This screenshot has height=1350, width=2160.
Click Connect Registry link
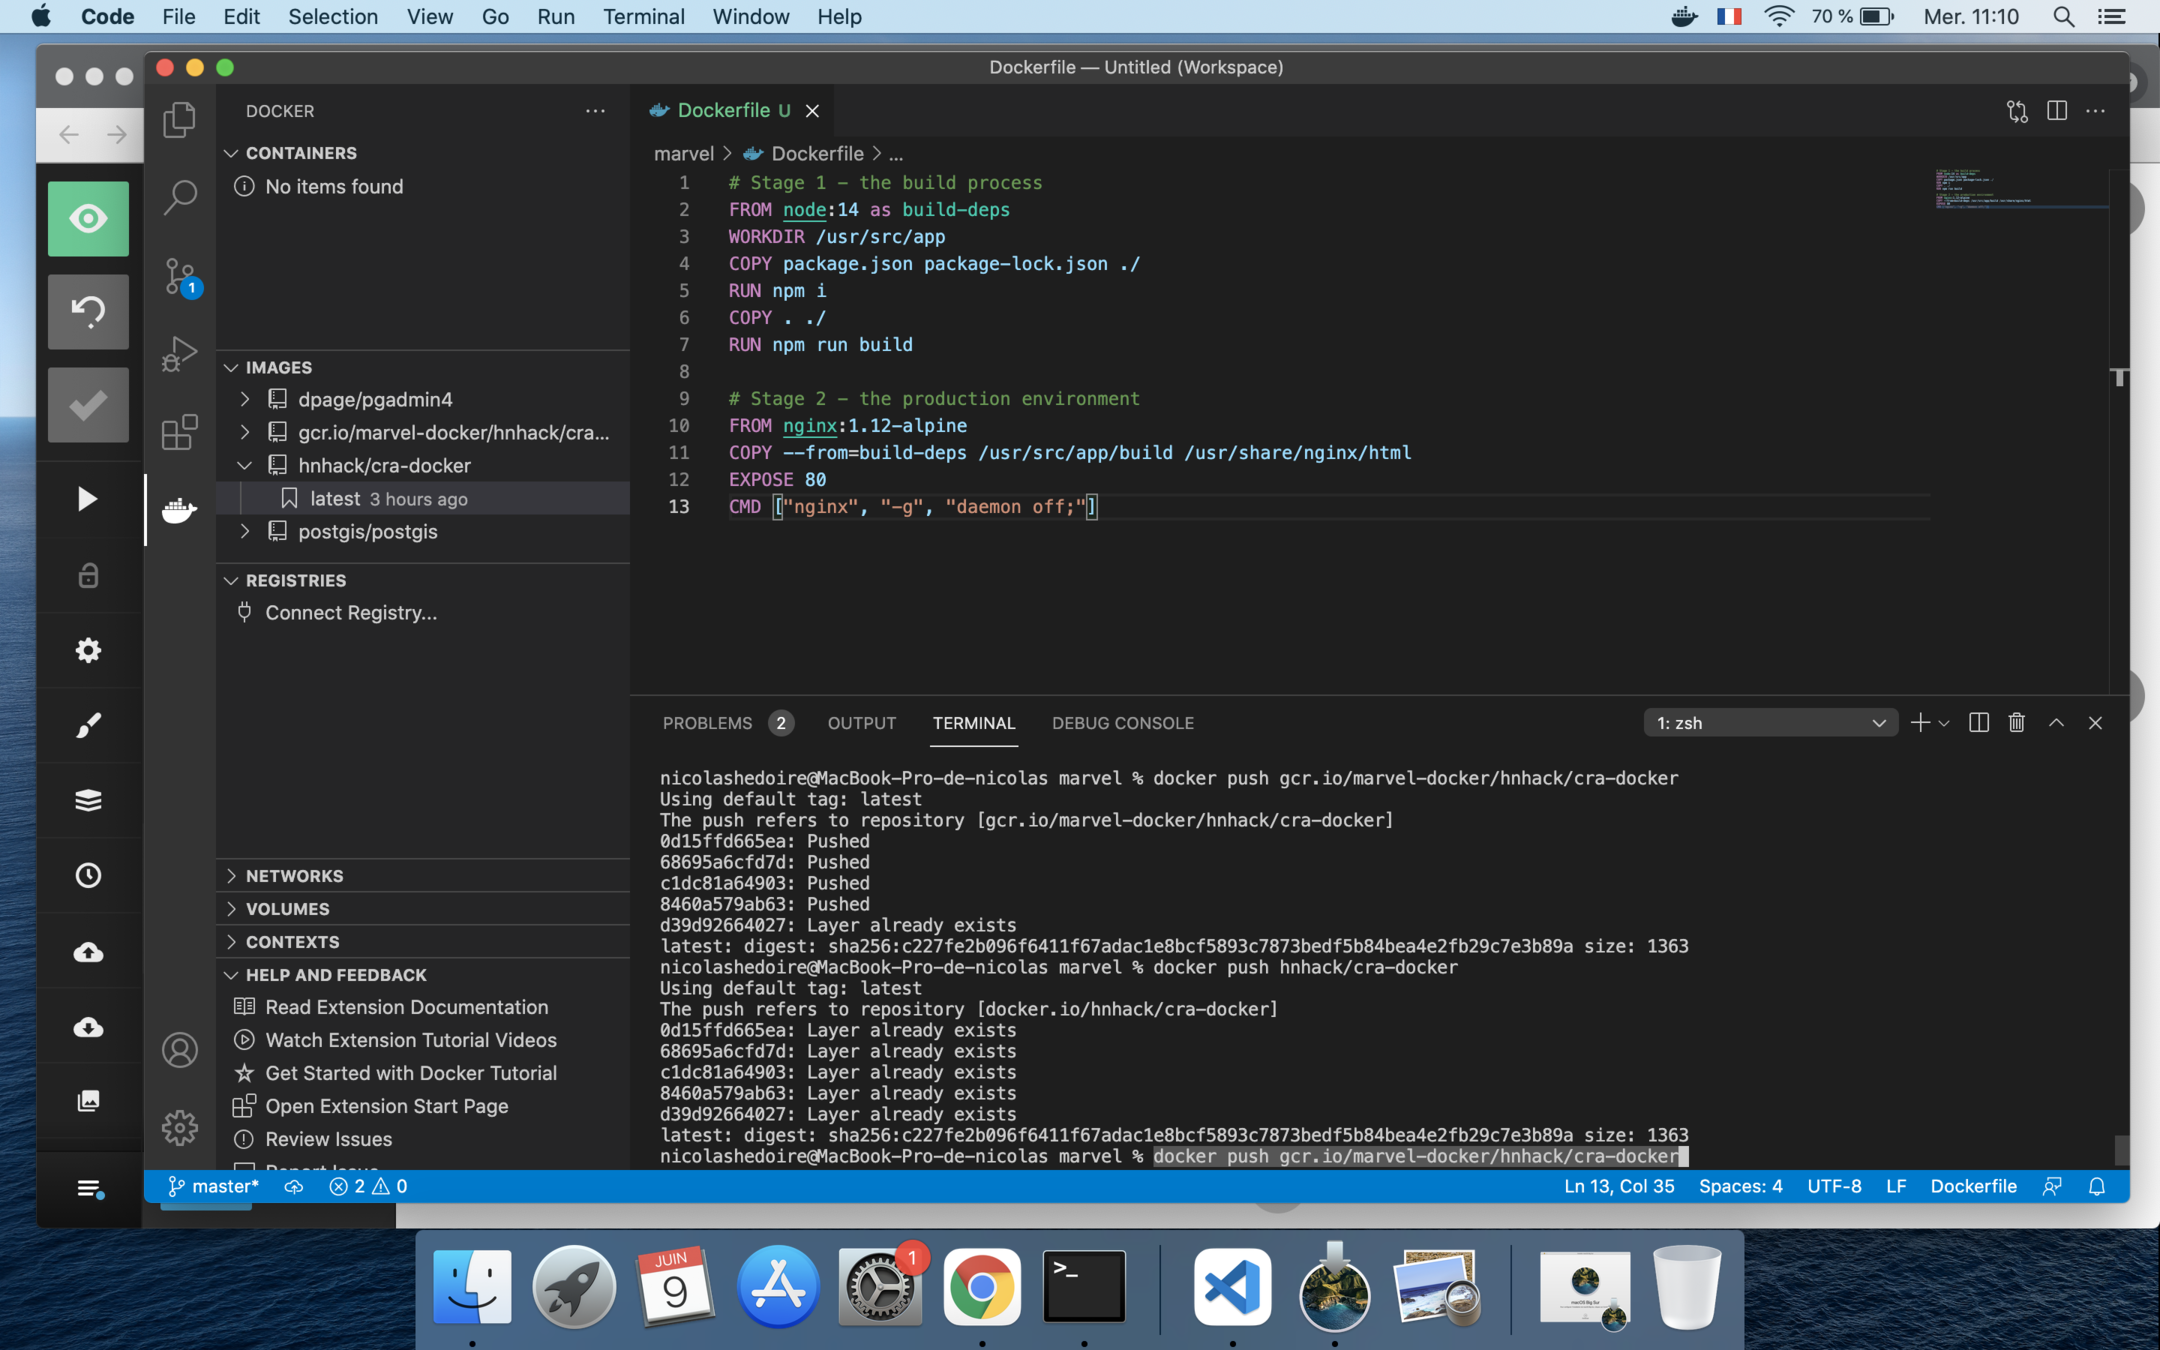(x=350, y=612)
